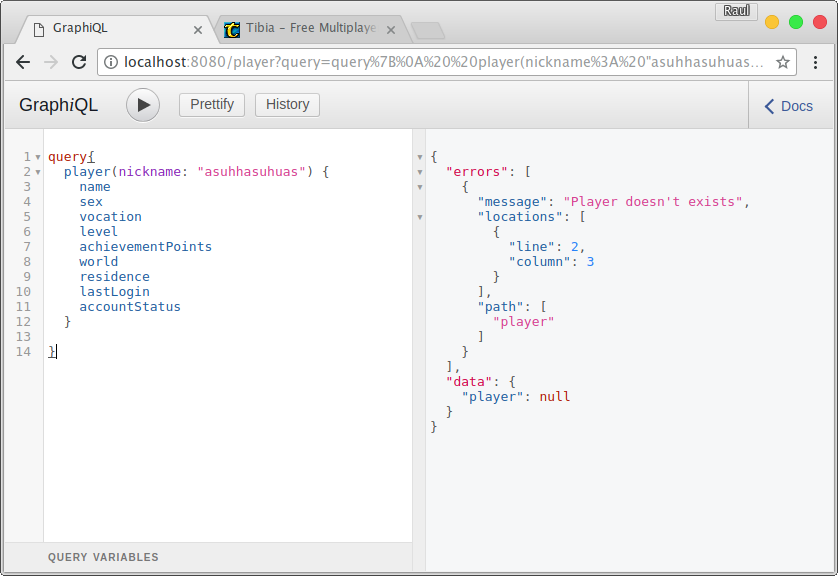
Task: Click the world field on line 8
Action: click(x=99, y=261)
